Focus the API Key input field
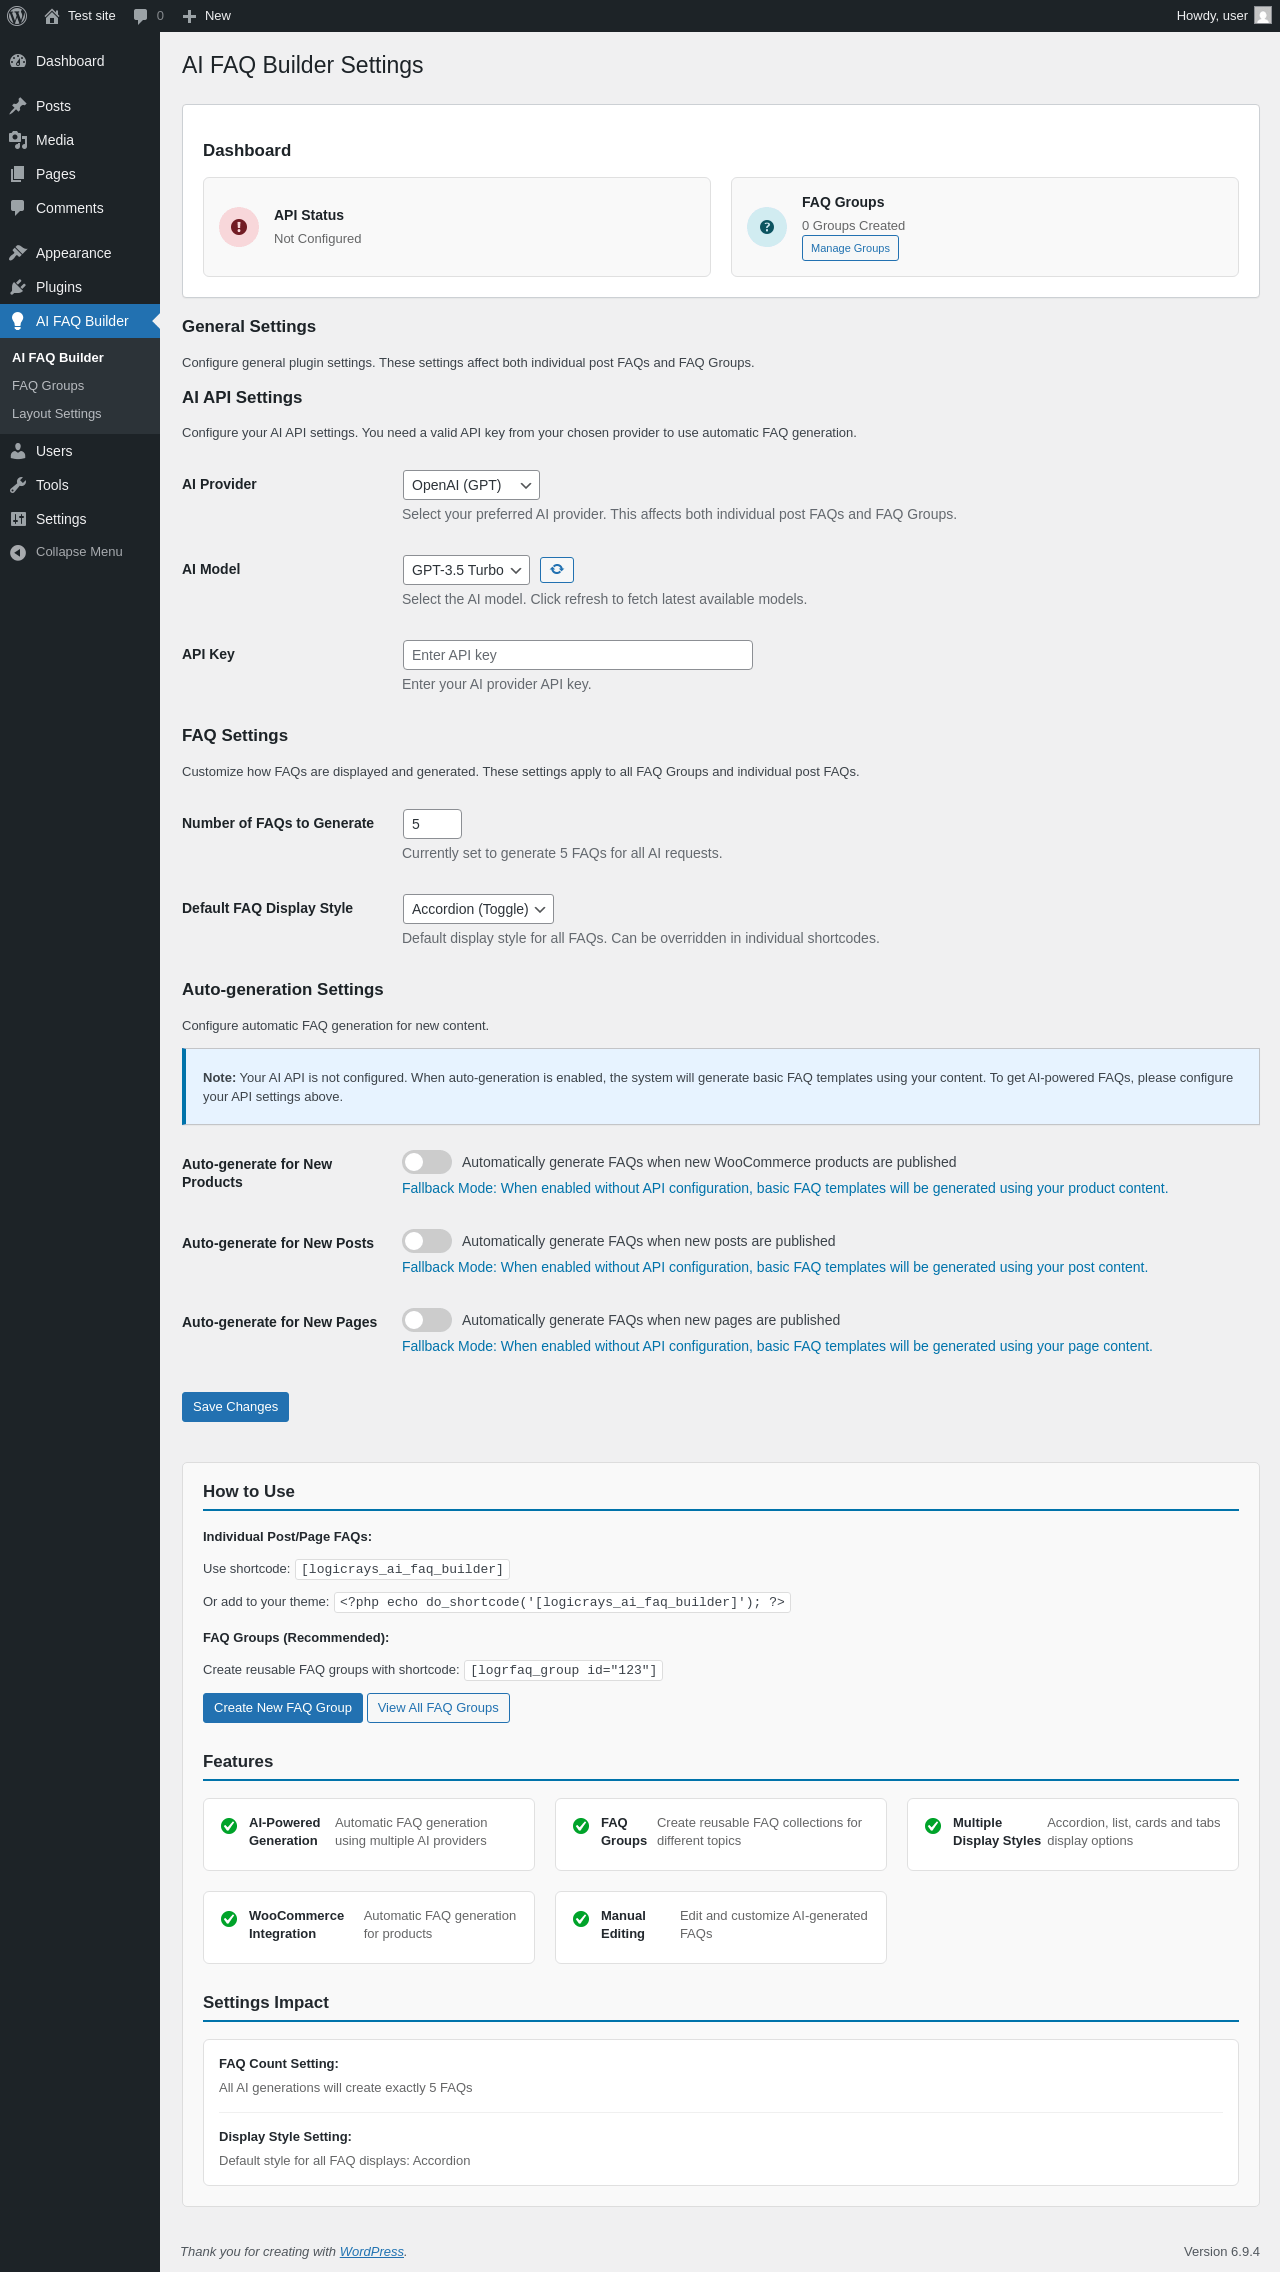The image size is (1280, 2272). [x=577, y=655]
